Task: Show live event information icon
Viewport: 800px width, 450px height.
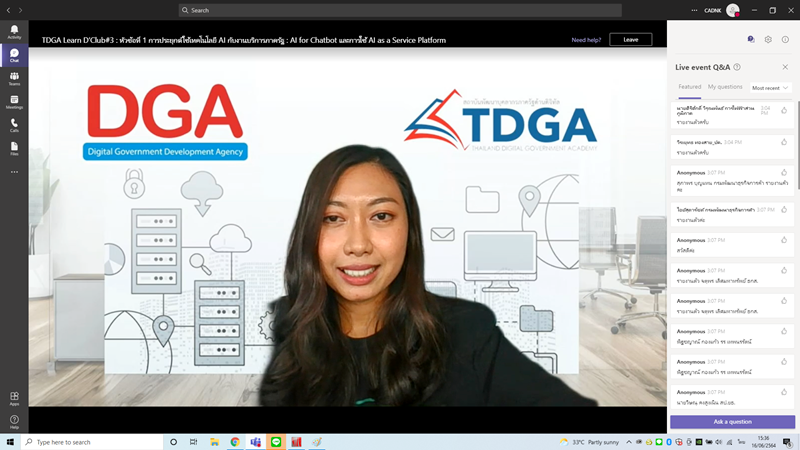Action: (x=785, y=39)
